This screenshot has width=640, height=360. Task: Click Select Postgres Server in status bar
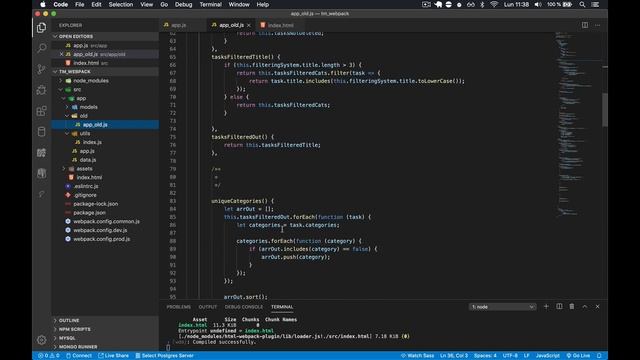point(164,356)
